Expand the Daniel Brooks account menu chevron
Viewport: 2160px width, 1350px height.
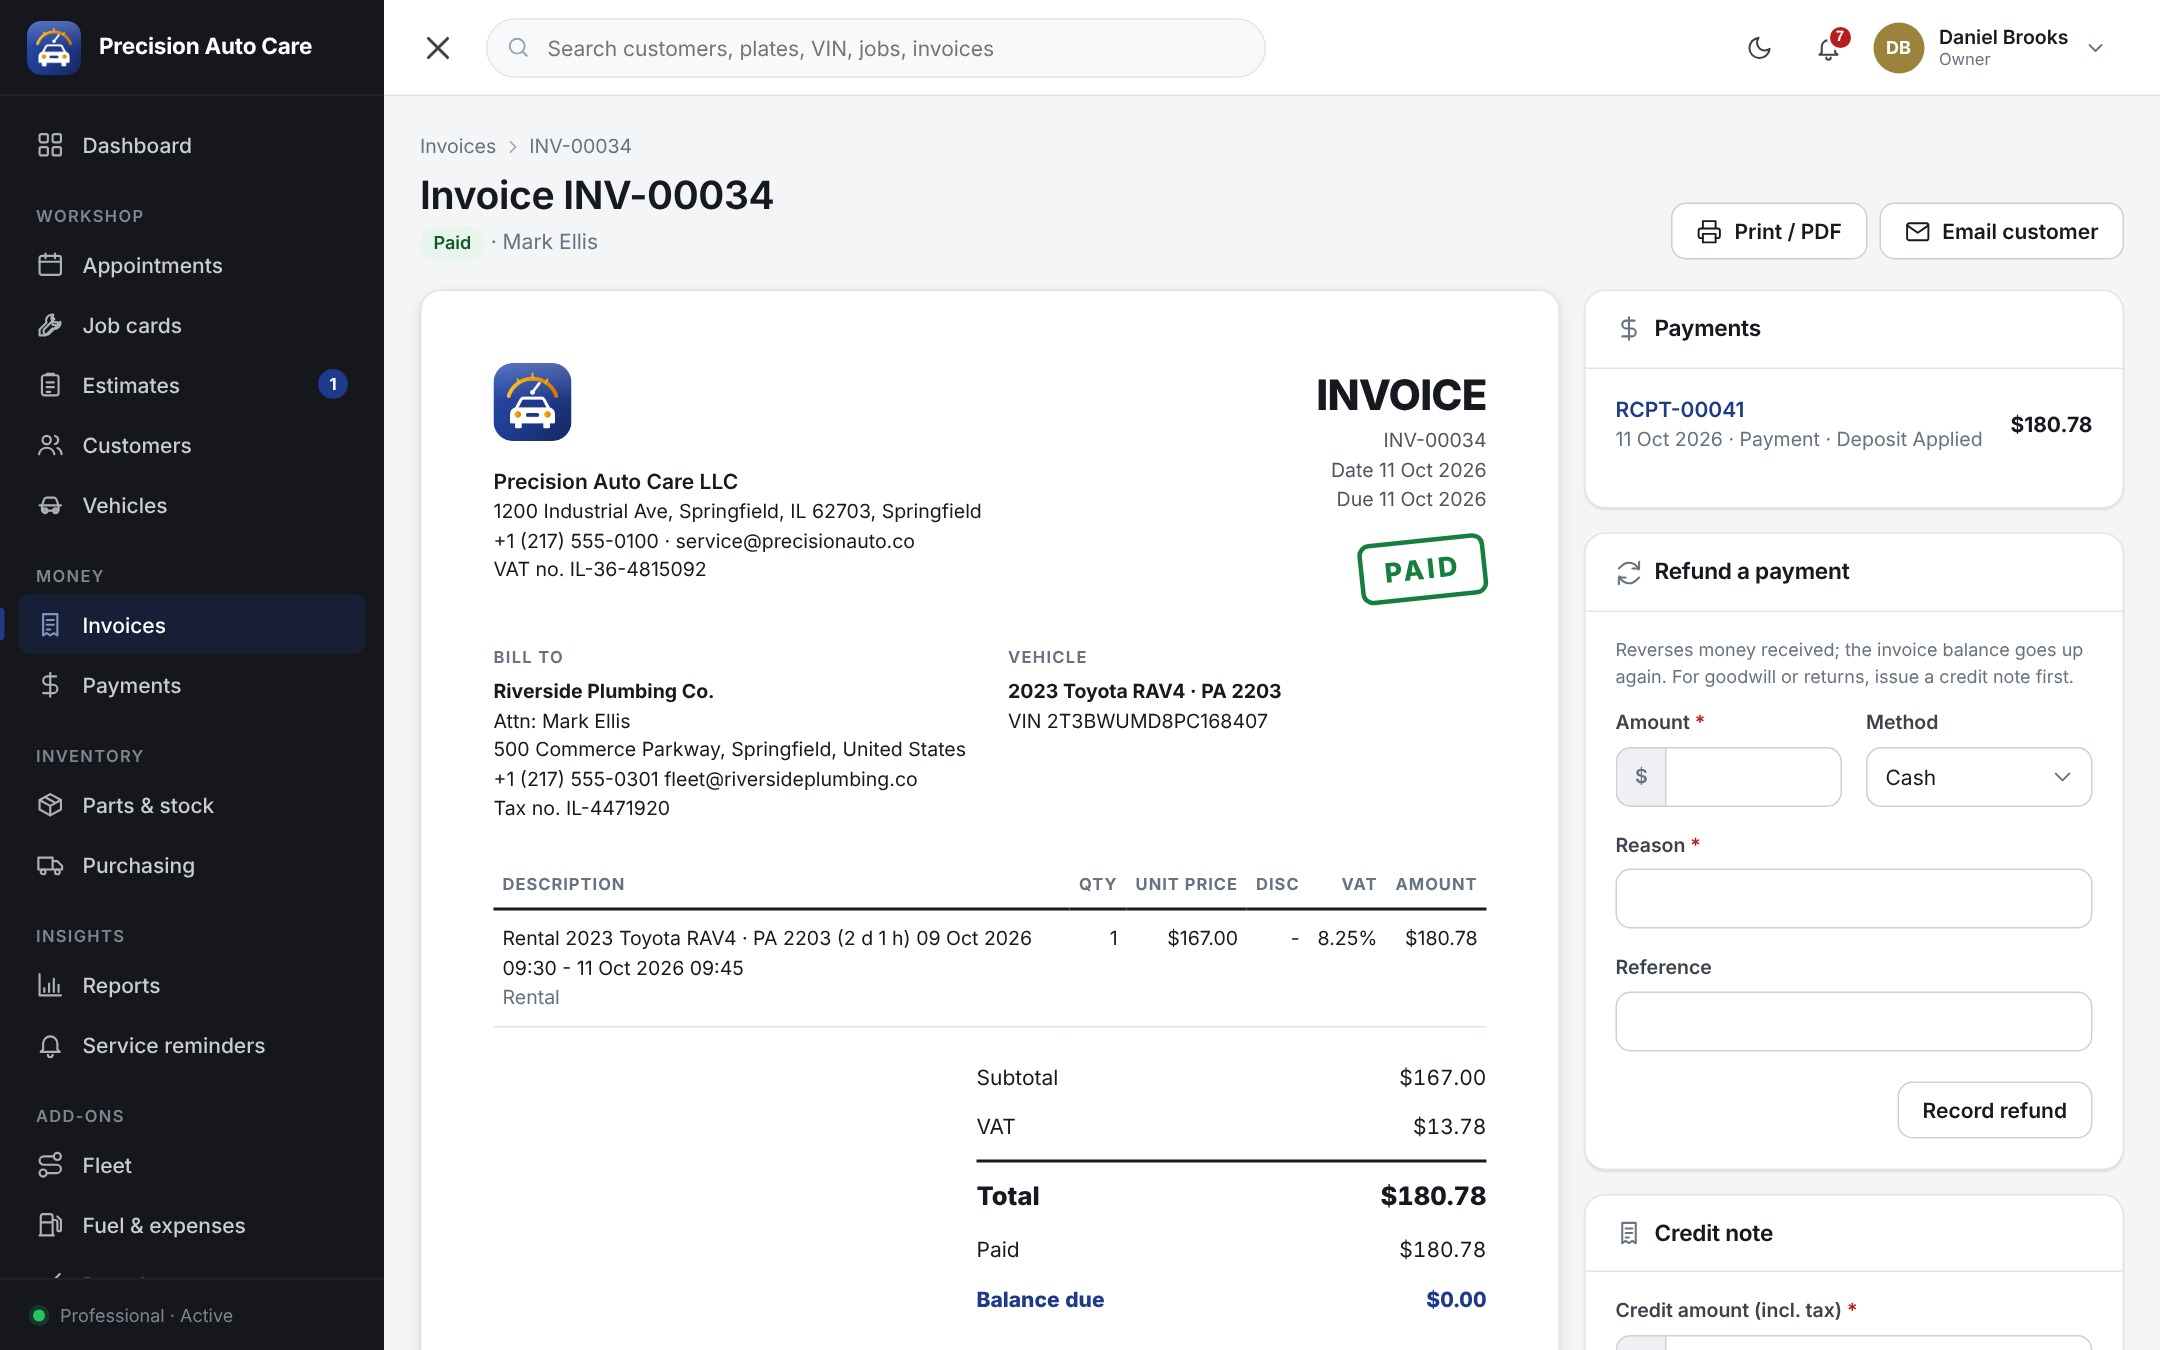tap(2096, 48)
